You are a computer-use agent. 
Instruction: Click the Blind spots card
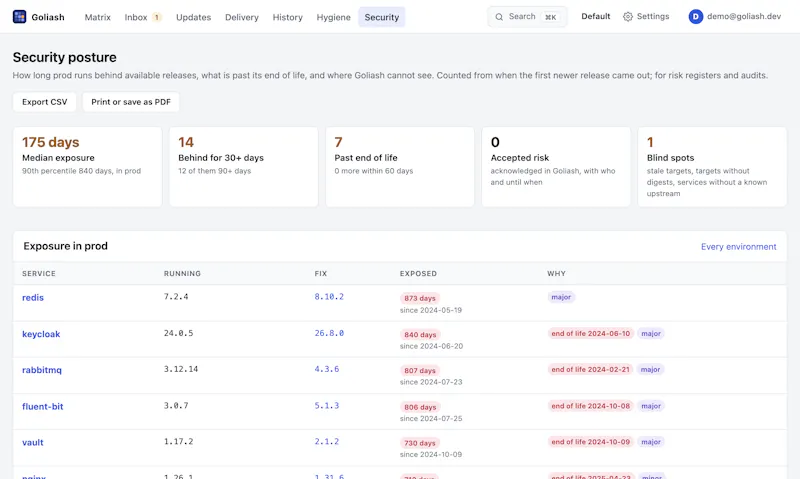click(712, 167)
